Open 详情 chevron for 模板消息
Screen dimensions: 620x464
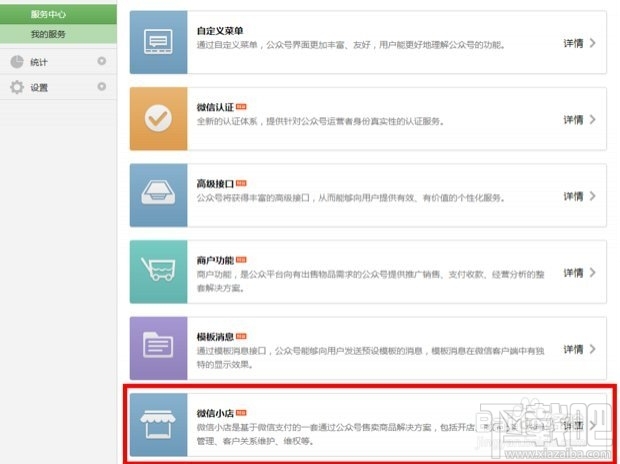[592, 348]
